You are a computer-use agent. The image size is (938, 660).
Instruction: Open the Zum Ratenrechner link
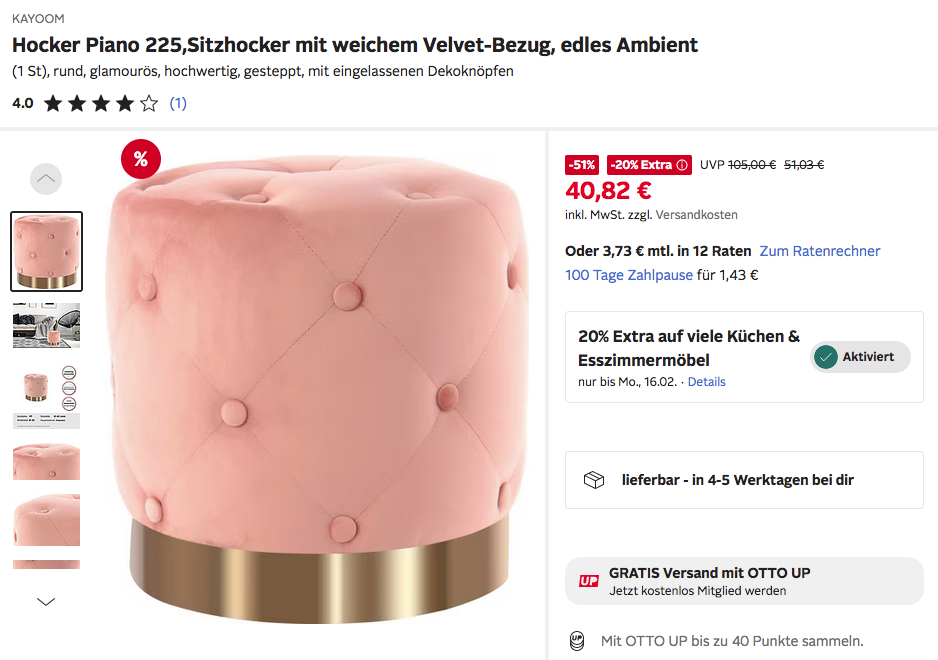click(820, 251)
